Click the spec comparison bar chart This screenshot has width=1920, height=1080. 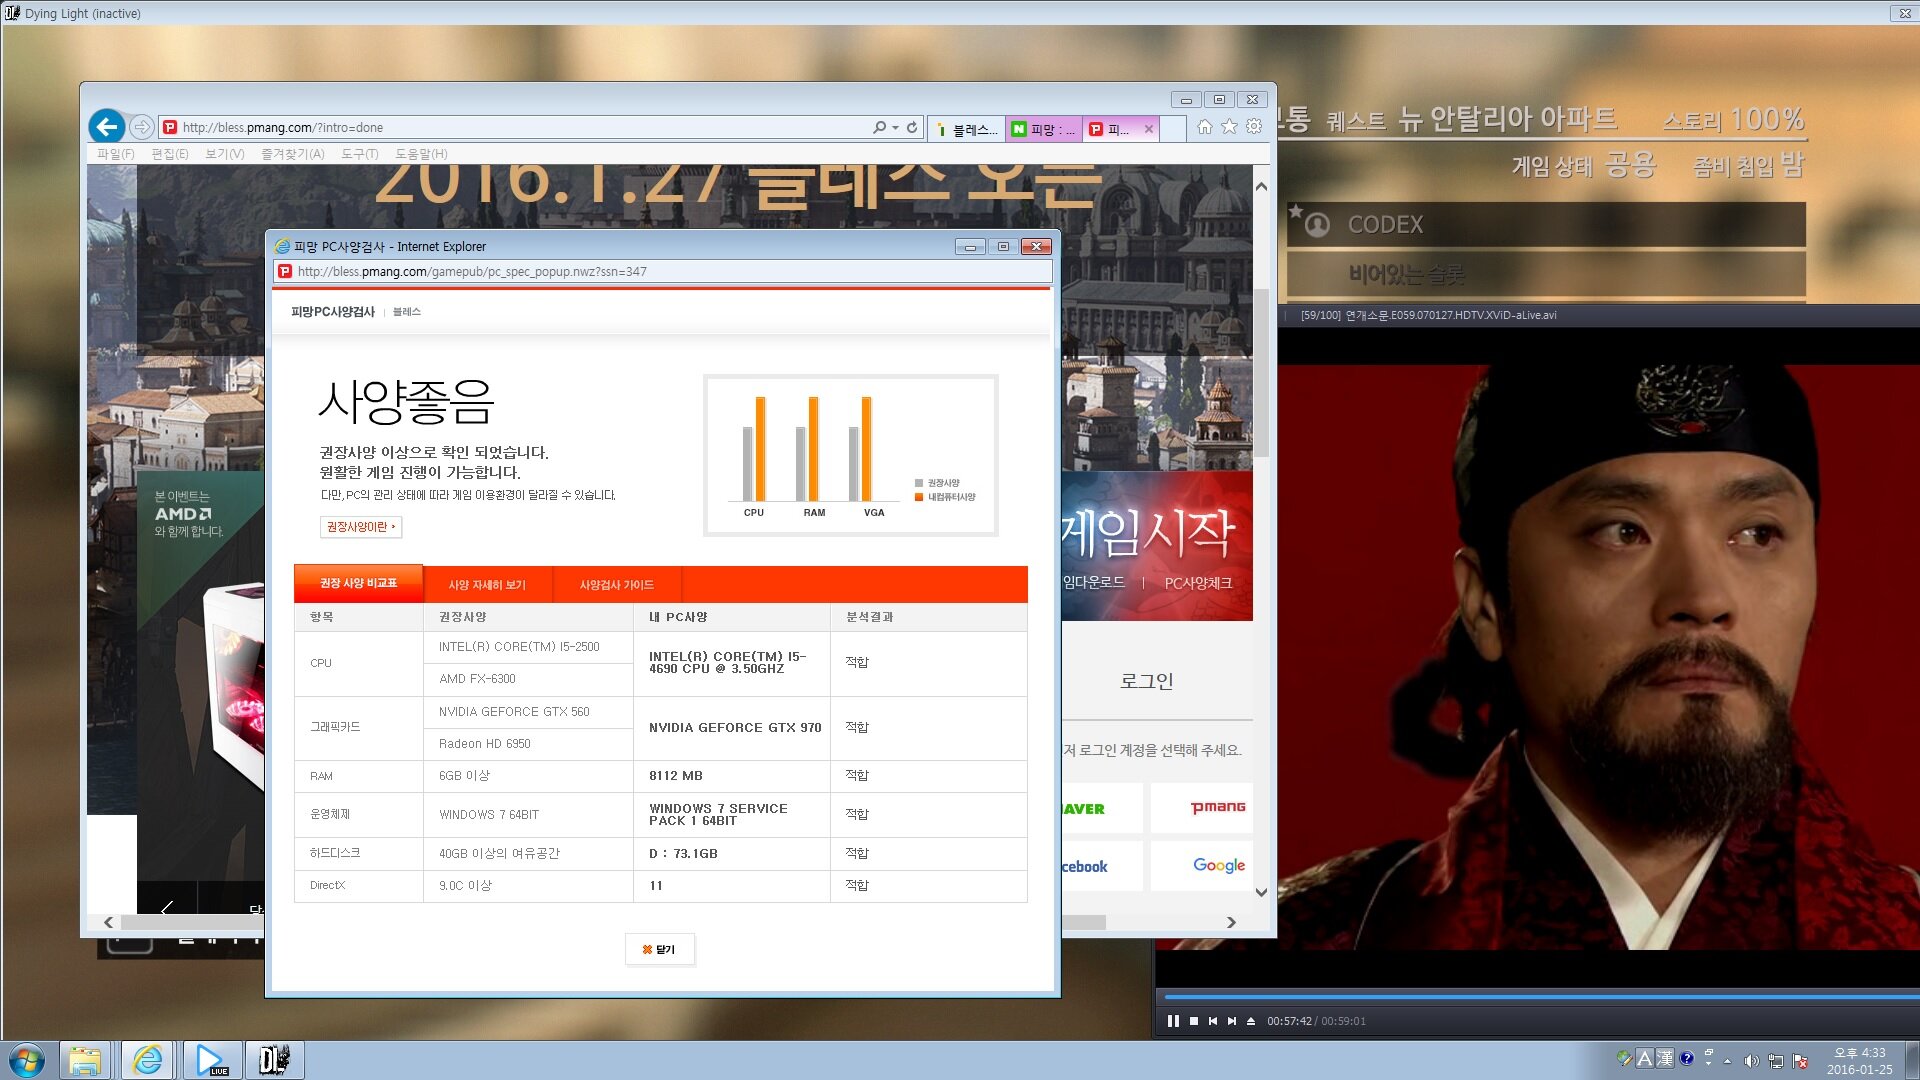pos(851,455)
